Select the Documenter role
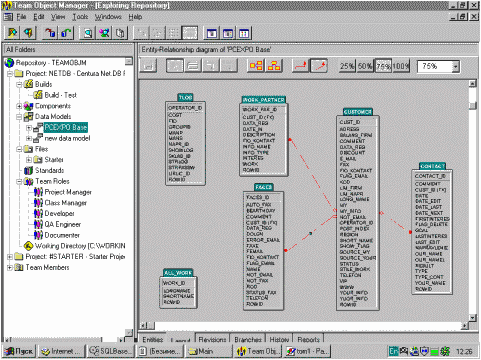The width and height of the screenshot is (481, 360). pyautogui.click(x=62, y=235)
